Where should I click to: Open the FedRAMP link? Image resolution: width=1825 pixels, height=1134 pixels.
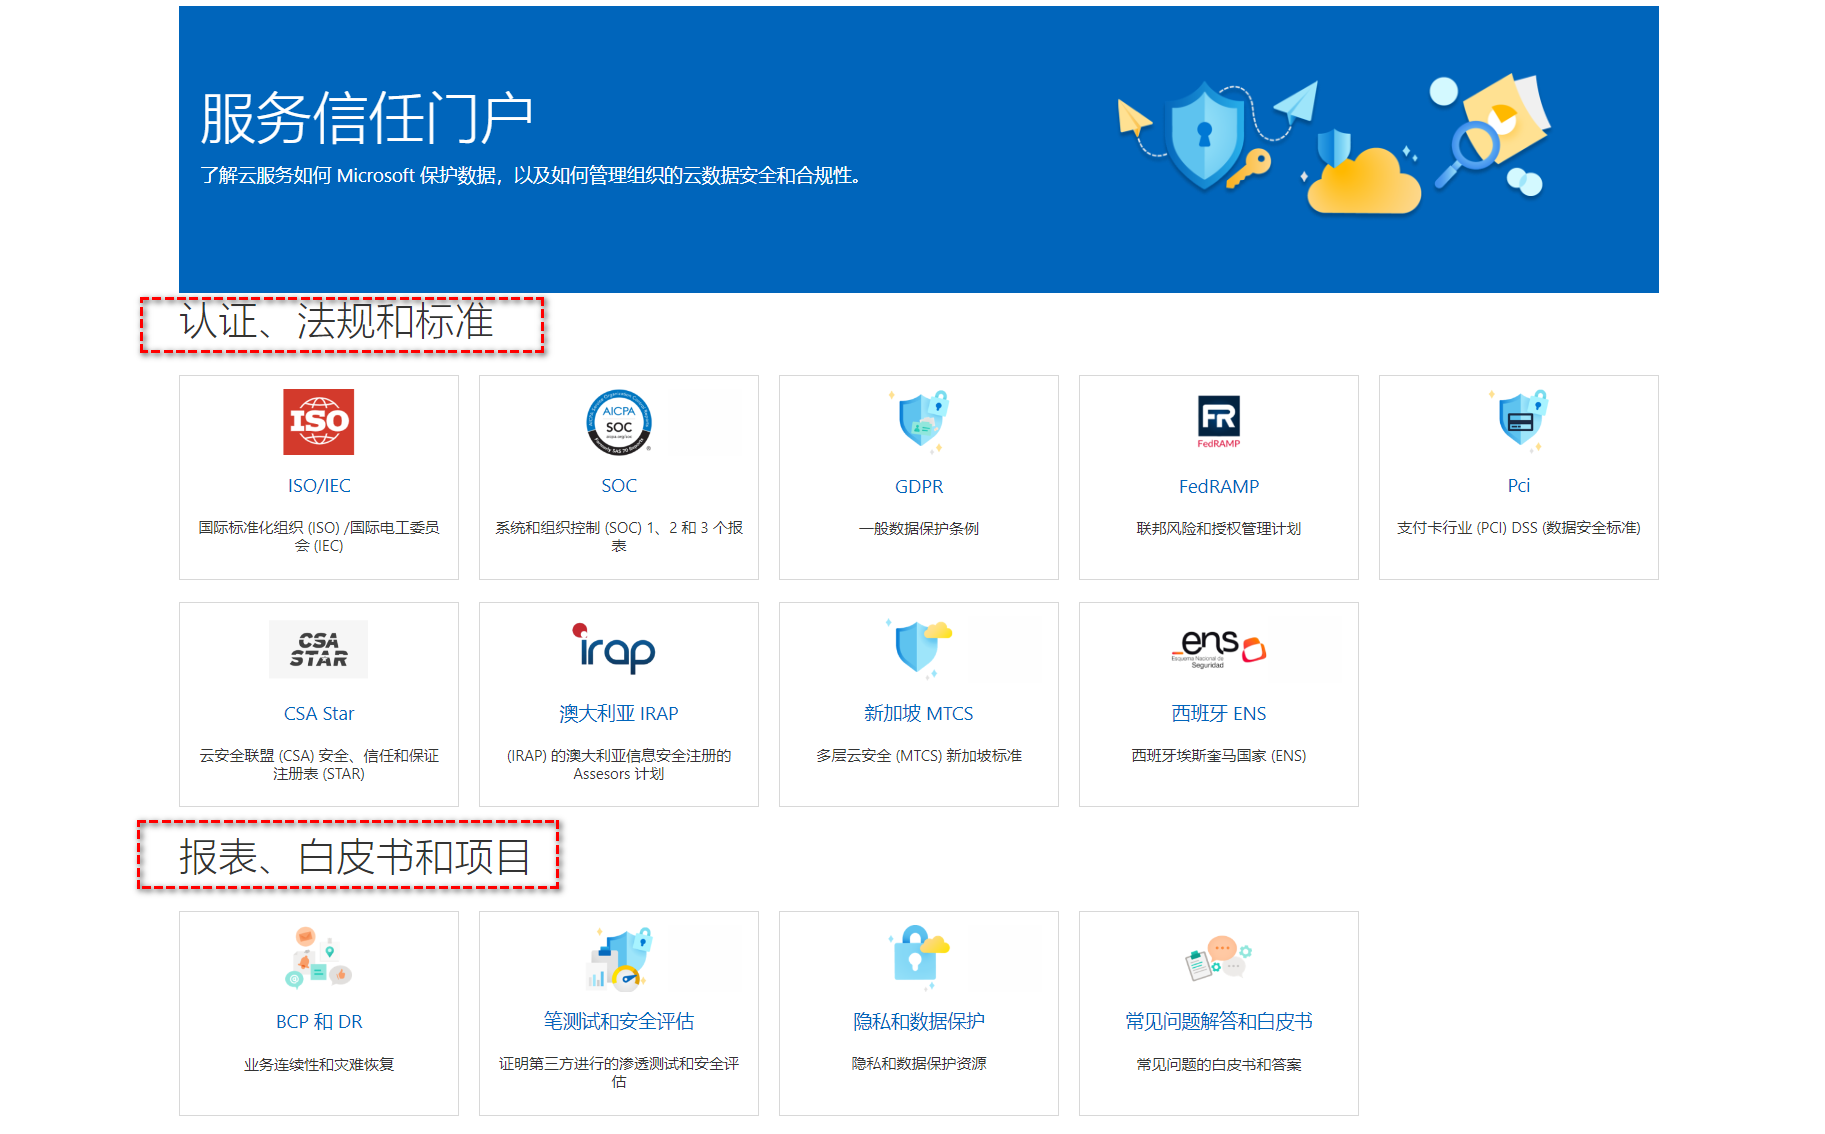[1219, 487]
